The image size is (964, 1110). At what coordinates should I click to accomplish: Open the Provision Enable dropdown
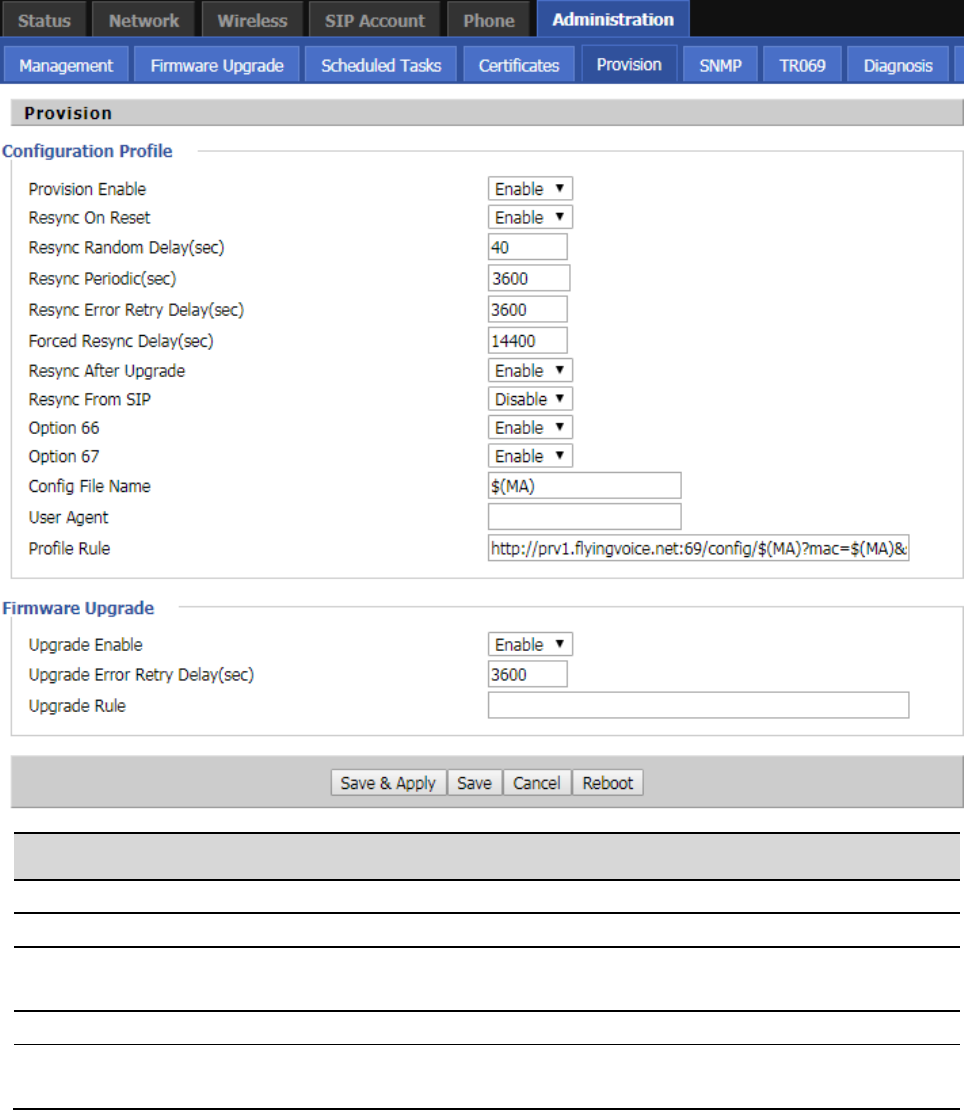pyautogui.click(x=530, y=189)
